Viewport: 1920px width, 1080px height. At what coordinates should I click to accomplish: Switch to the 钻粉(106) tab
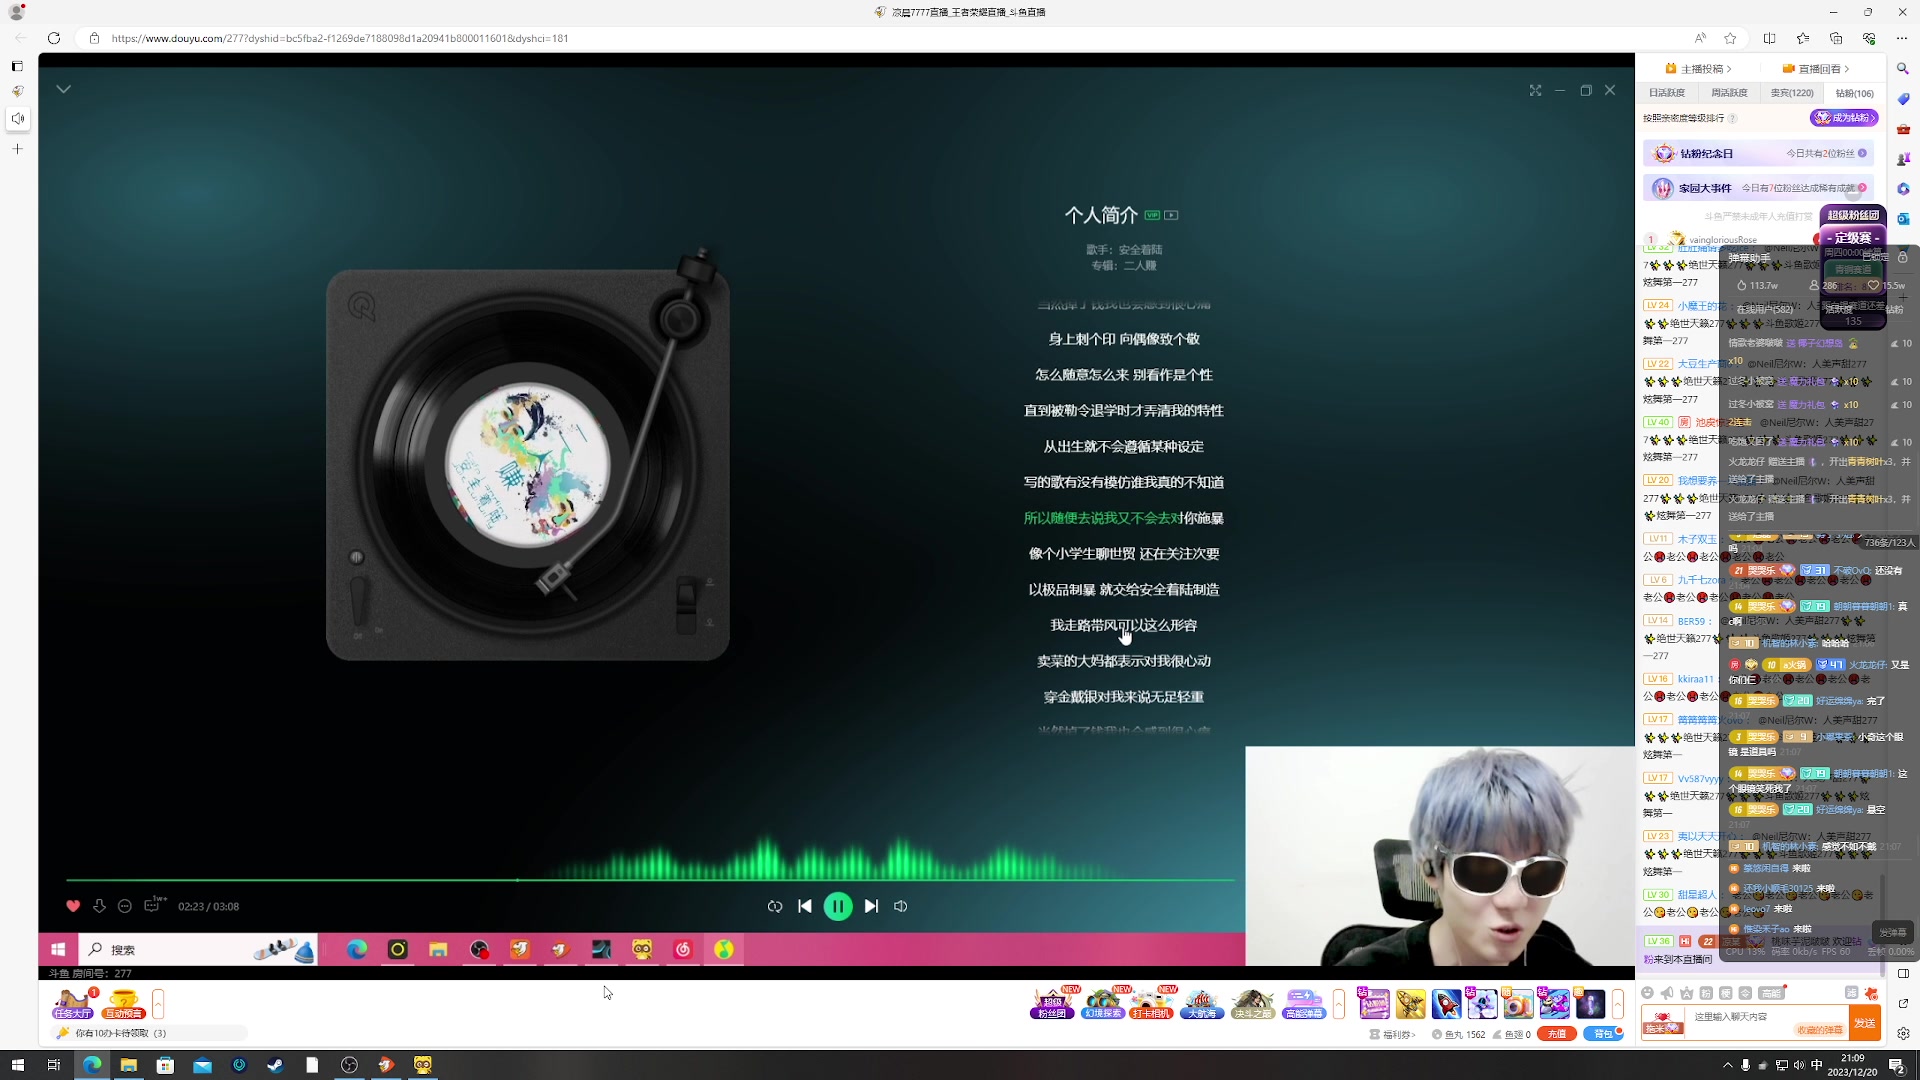pos(1854,93)
